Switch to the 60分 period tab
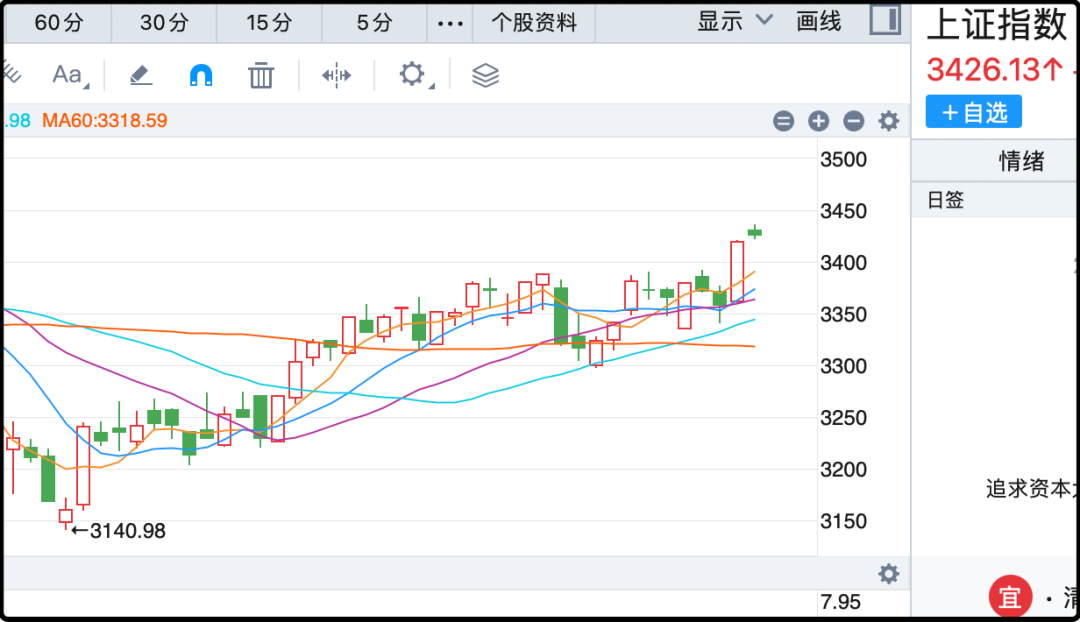Screen dimensions: 1080x622 [58, 23]
